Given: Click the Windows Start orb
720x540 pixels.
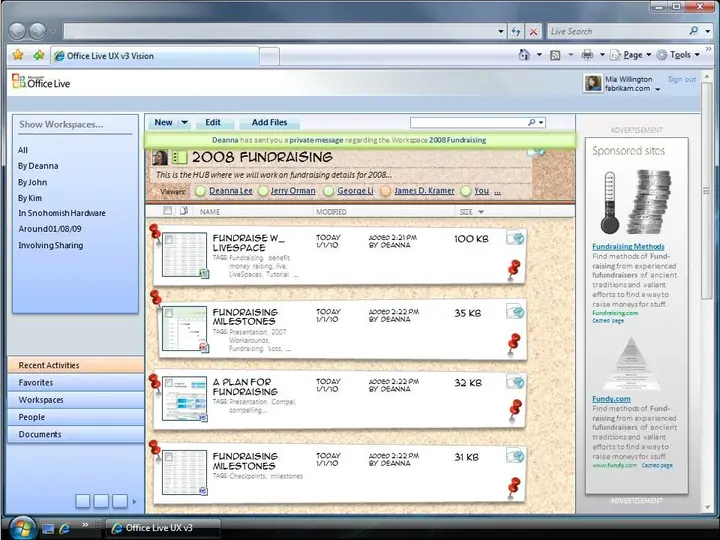Looking at the screenshot, I should pos(22,527).
